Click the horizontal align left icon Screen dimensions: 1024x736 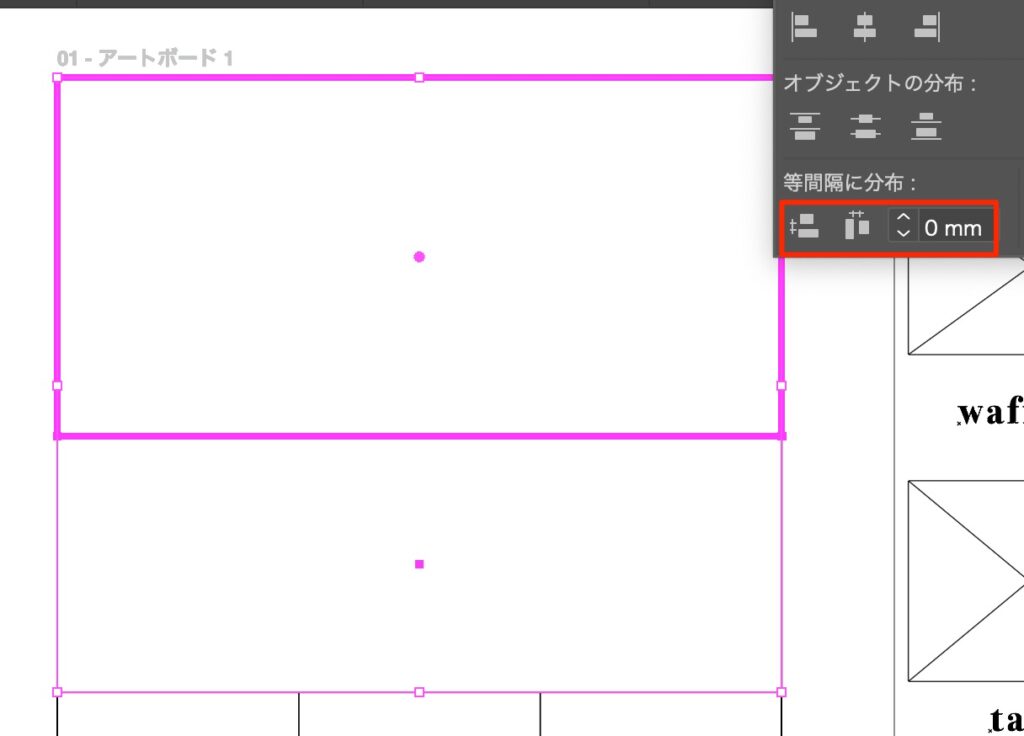[805, 27]
